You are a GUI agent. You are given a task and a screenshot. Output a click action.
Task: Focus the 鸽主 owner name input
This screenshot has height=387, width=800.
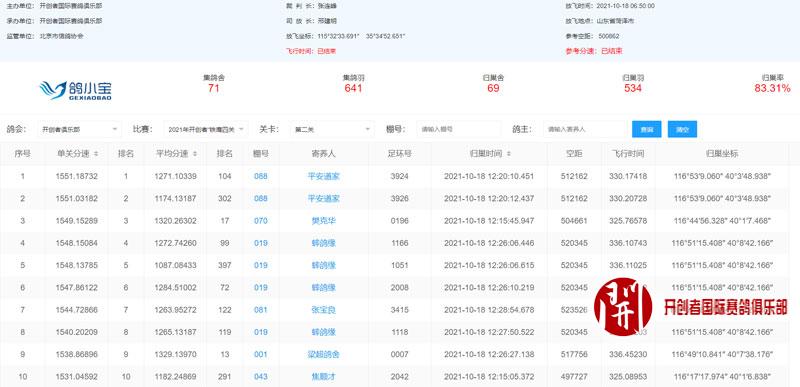(585, 130)
